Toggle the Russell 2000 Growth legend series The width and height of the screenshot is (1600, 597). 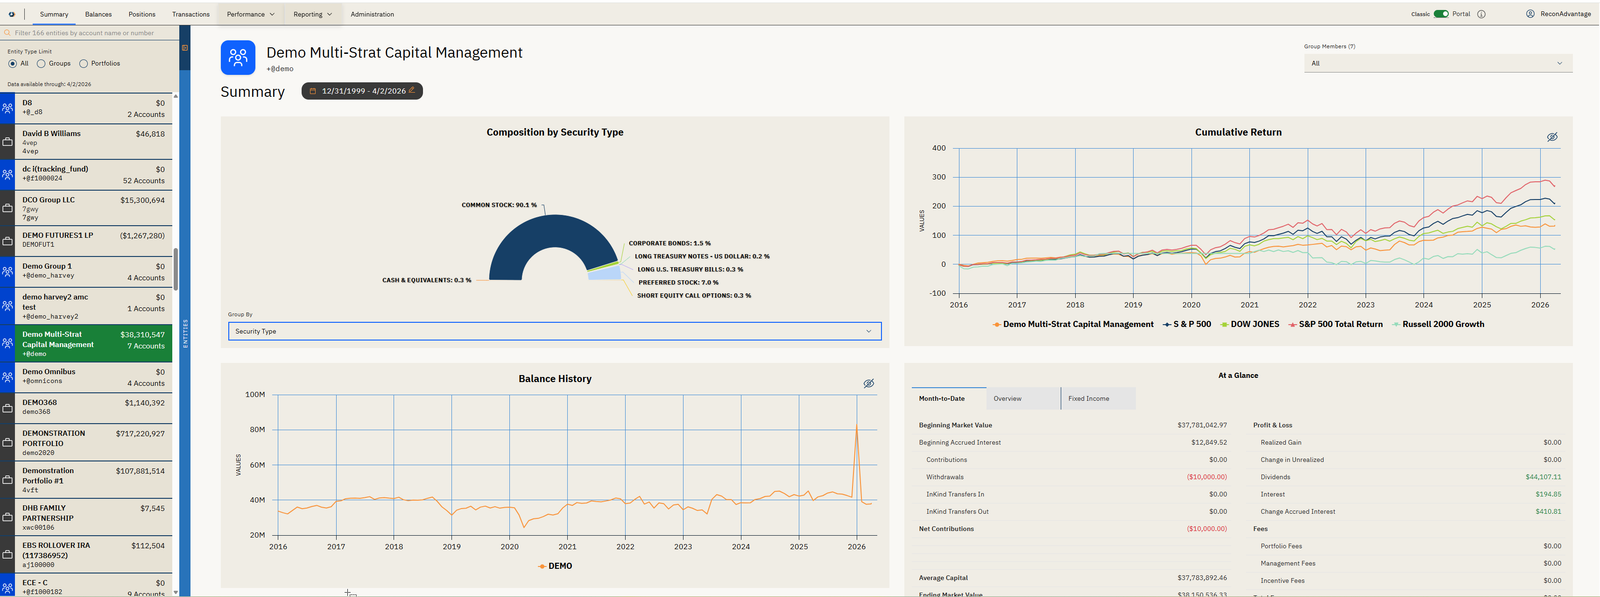[x=1438, y=324]
